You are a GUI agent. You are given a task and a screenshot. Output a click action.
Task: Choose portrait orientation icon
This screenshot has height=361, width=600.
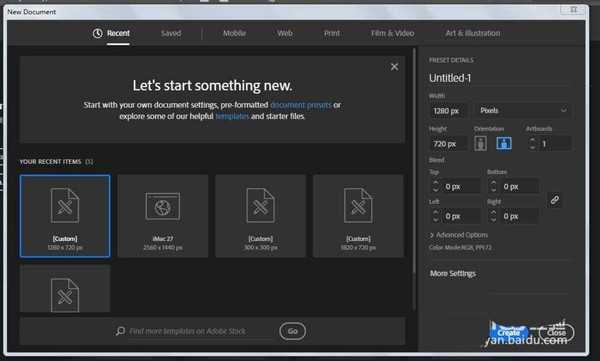[480, 144]
